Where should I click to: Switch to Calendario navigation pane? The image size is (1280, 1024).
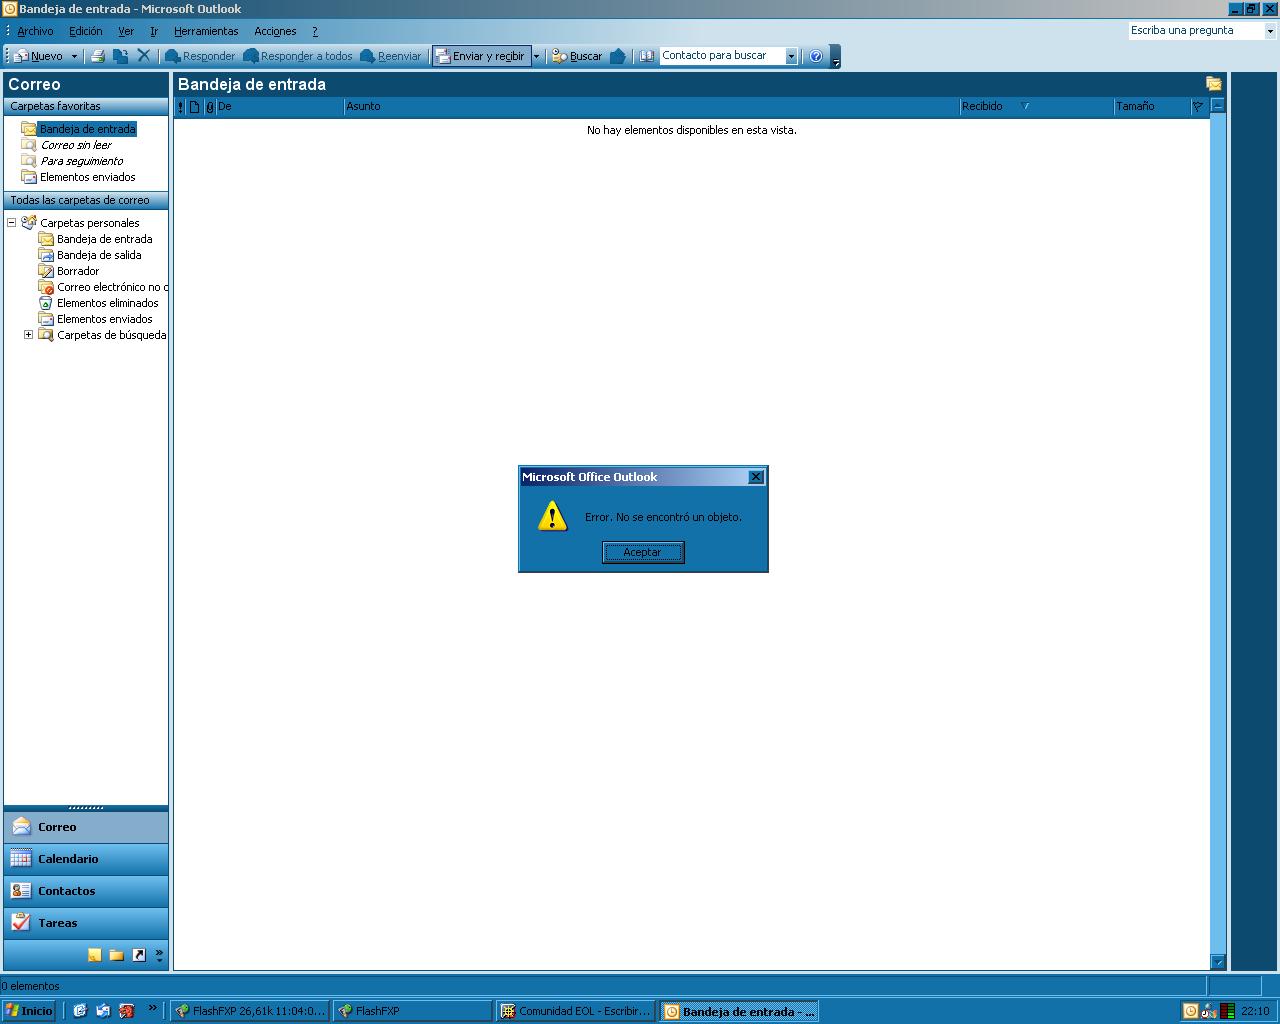coord(86,859)
